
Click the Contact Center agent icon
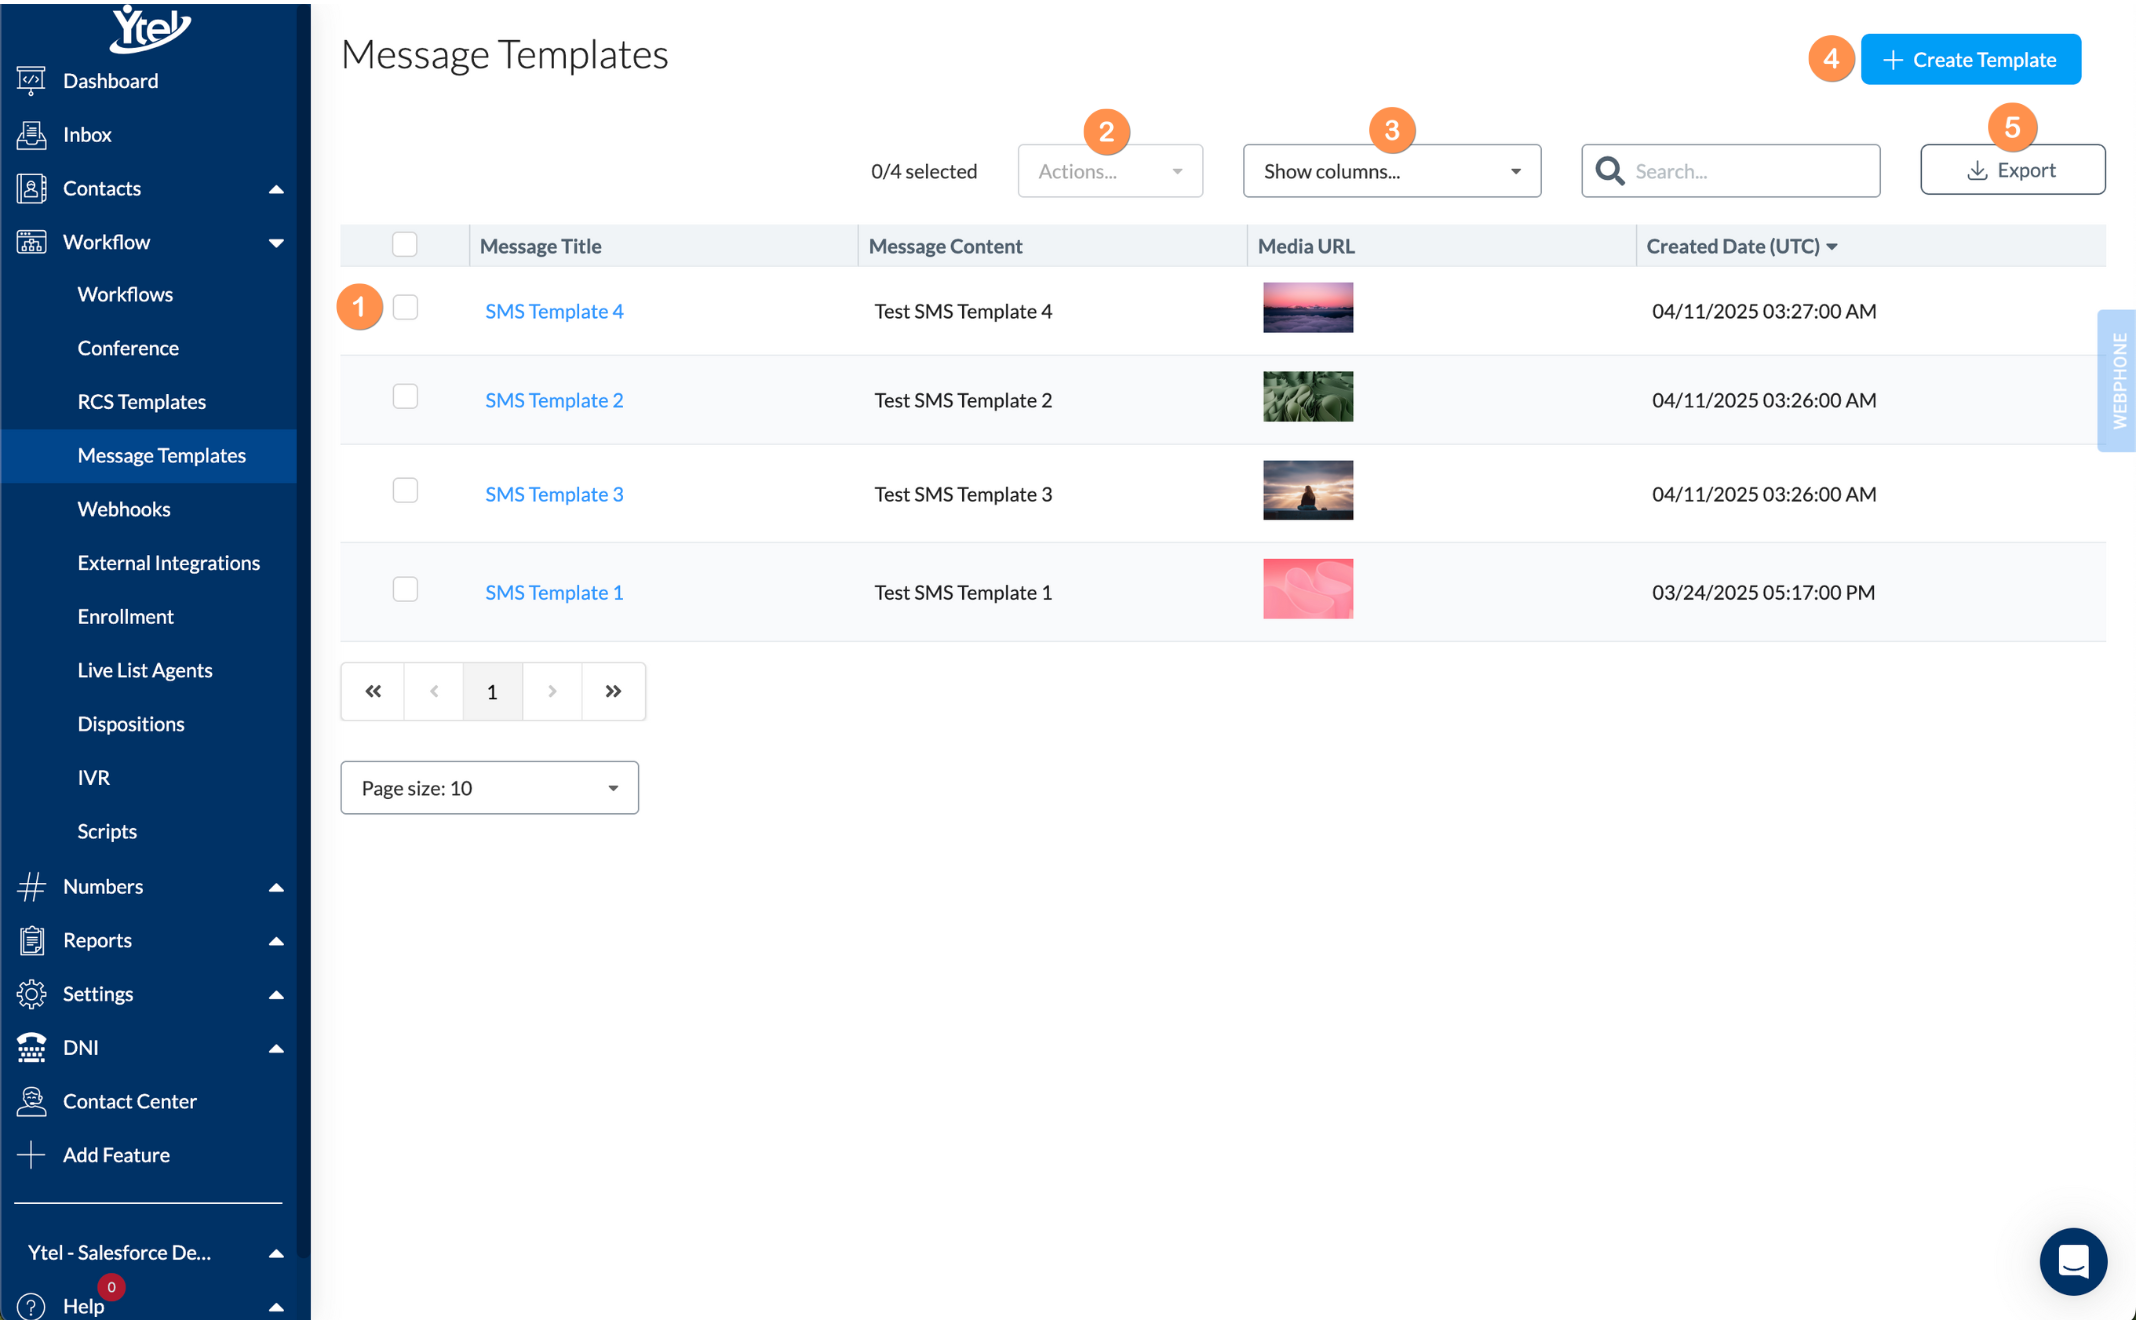point(31,1101)
